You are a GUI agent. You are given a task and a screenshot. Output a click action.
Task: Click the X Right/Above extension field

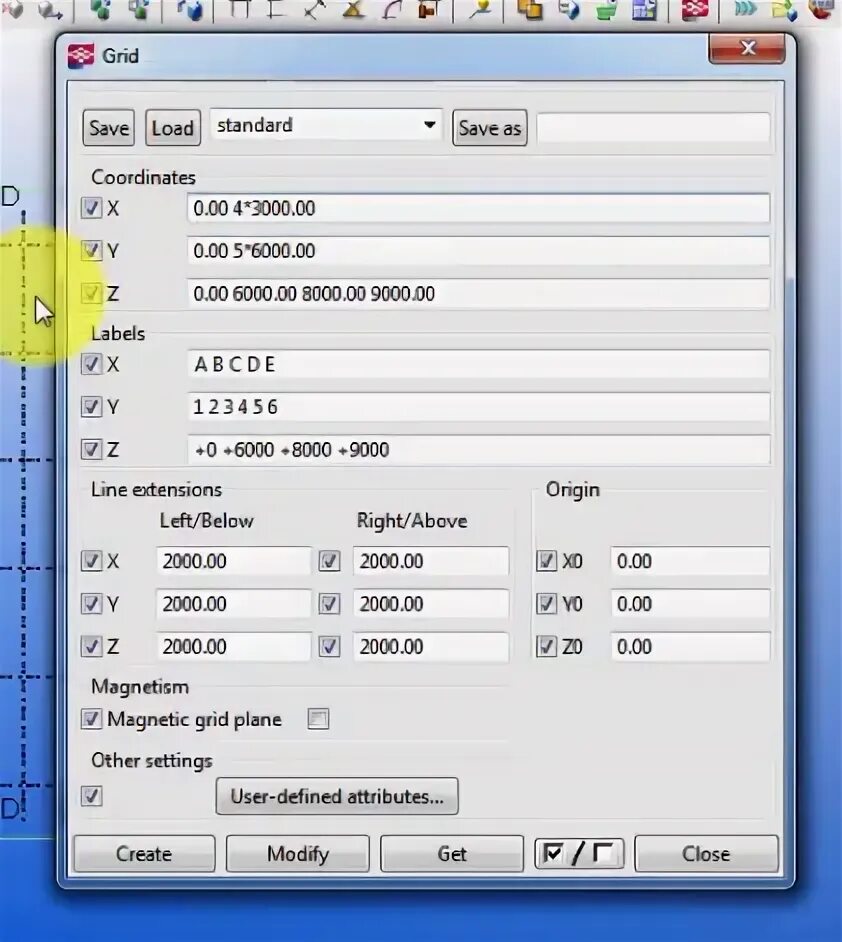pos(431,561)
